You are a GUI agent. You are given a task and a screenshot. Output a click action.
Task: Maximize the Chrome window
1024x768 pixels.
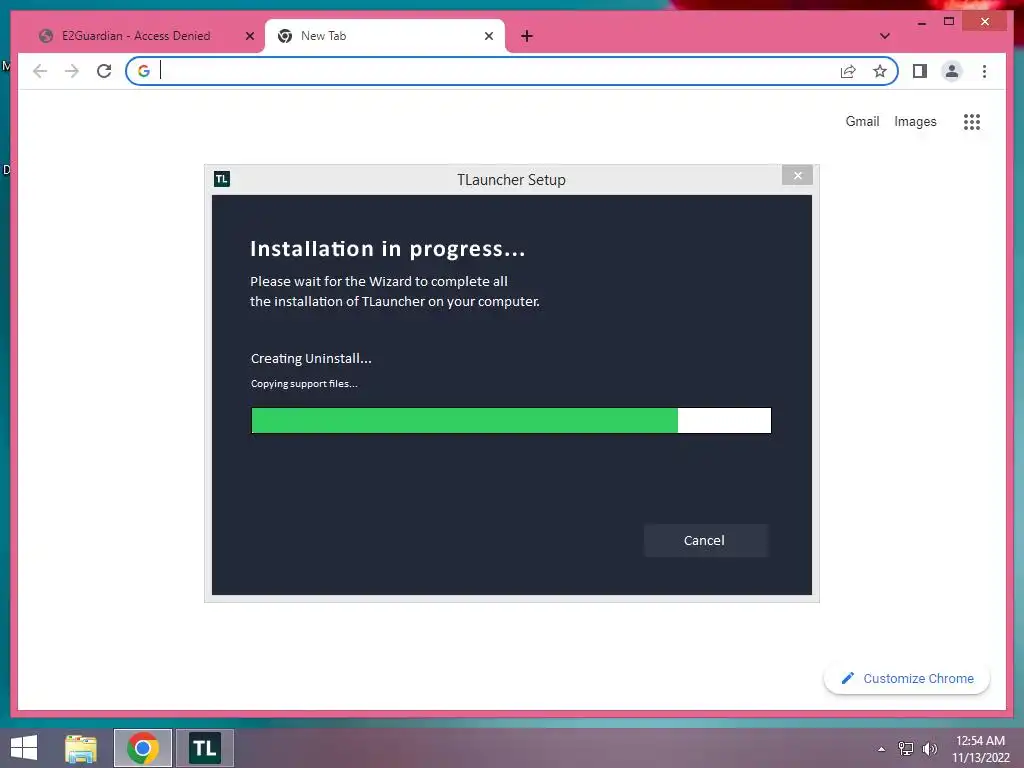949,22
